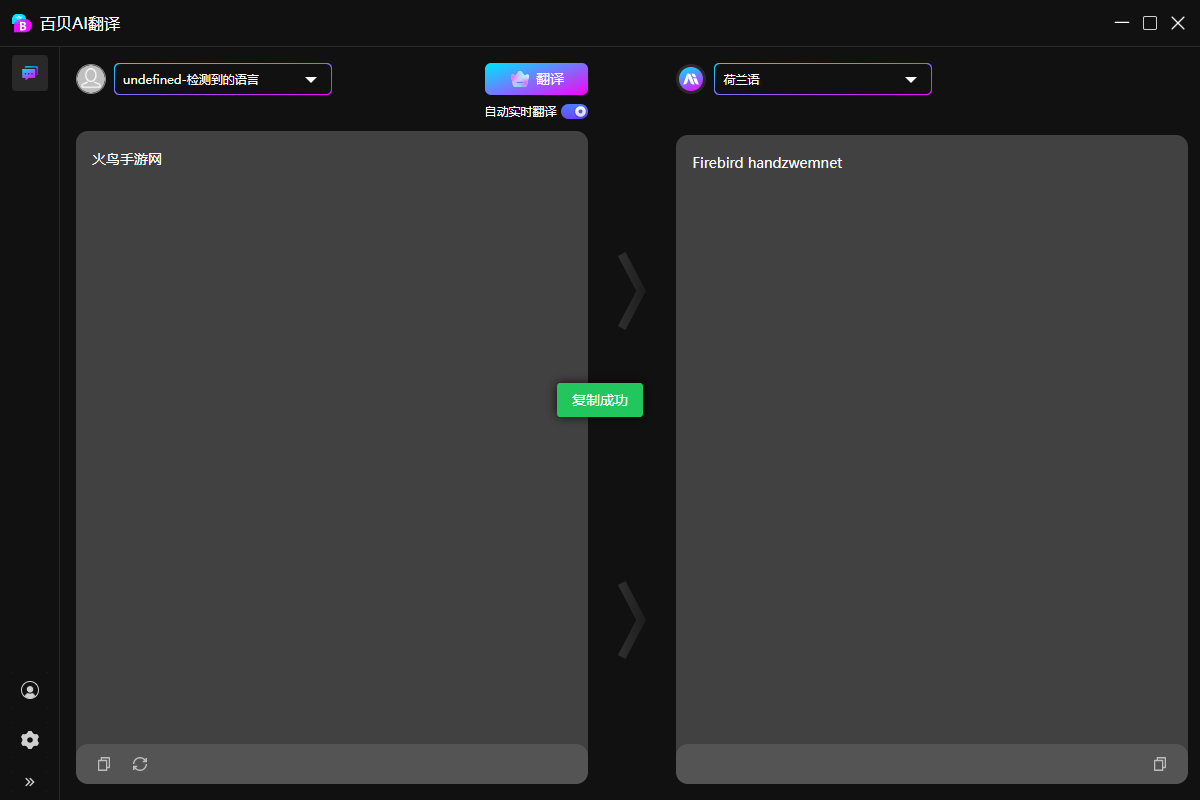Viewport: 1200px width, 800px height.
Task: Click the refresh icon under source panel
Action: 140,764
